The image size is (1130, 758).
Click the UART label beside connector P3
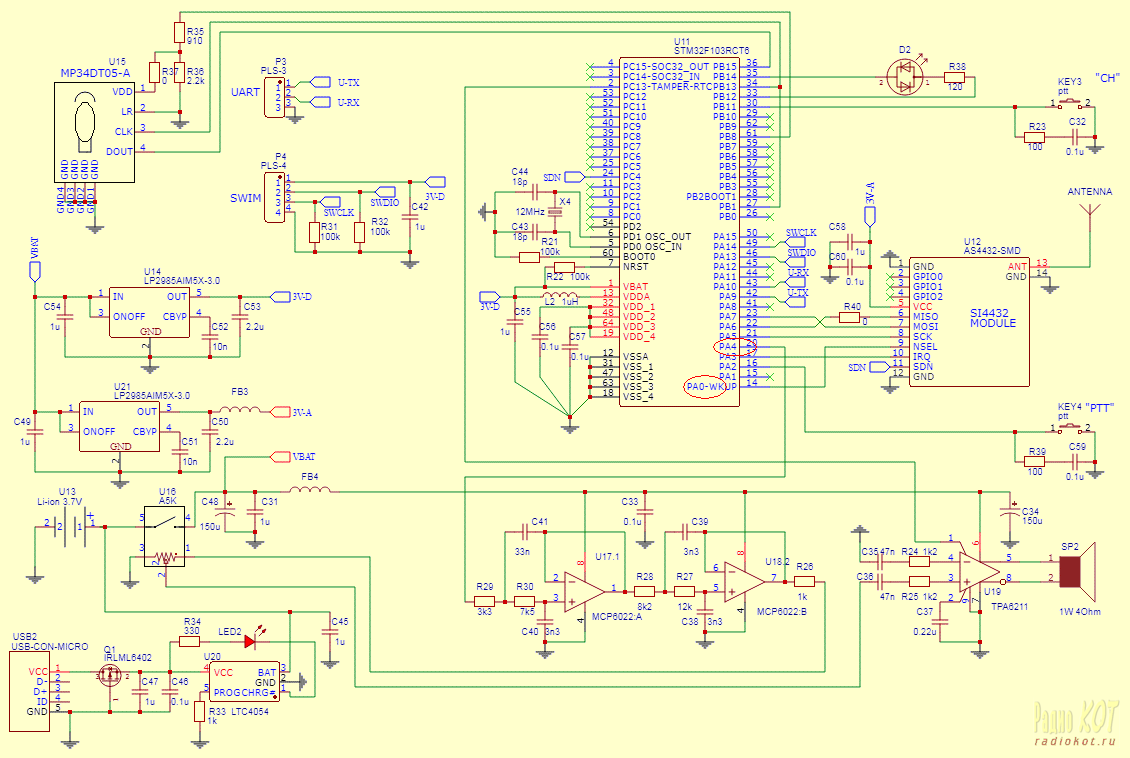point(245,92)
